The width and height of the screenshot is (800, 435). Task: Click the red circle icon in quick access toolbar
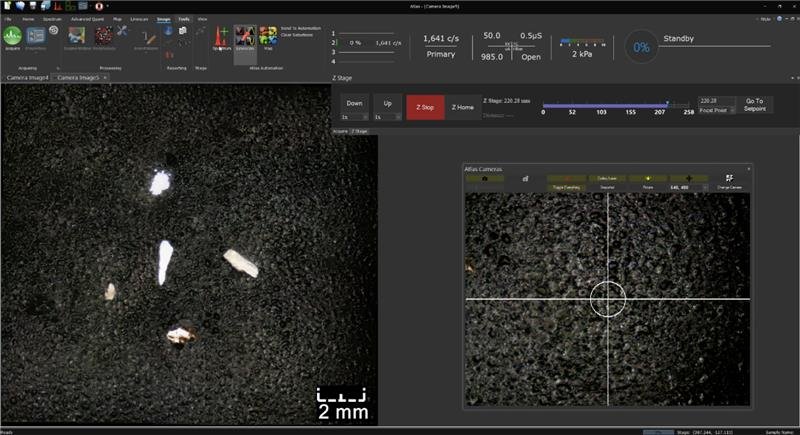[x=99, y=6]
